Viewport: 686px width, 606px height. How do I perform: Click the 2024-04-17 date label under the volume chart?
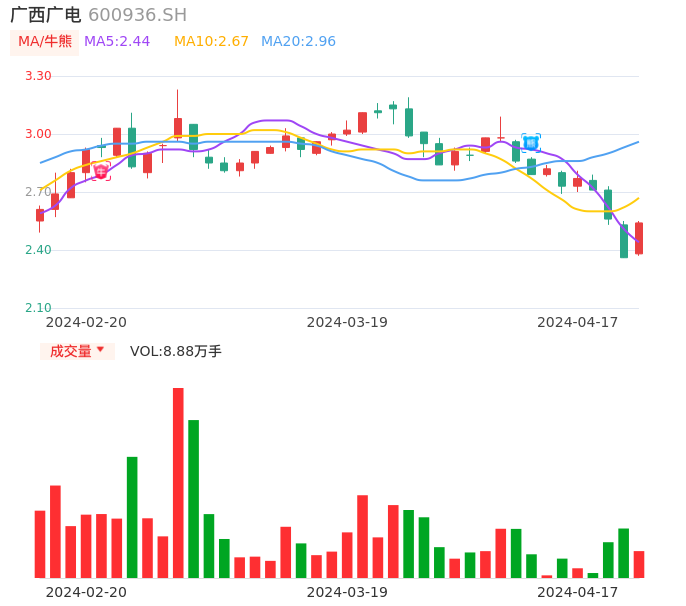578,592
